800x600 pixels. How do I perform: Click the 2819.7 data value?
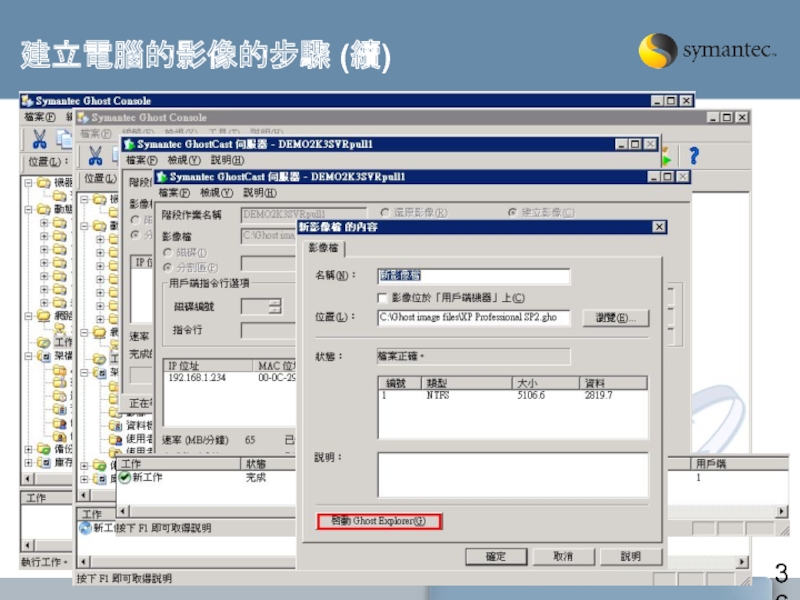[598, 395]
